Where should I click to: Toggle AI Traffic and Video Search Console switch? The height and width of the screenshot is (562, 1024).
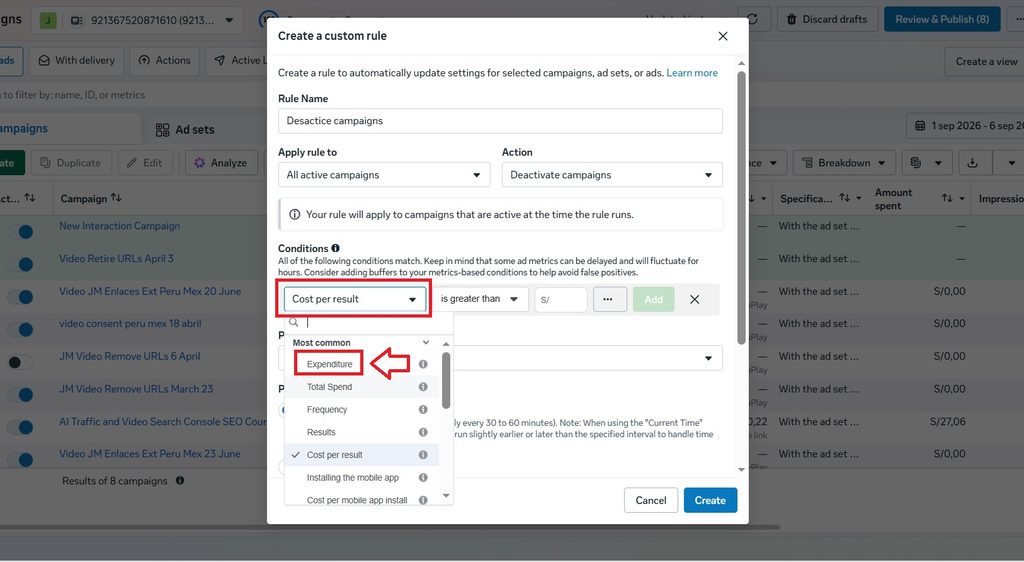pyautogui.click(x=20, y=428)
